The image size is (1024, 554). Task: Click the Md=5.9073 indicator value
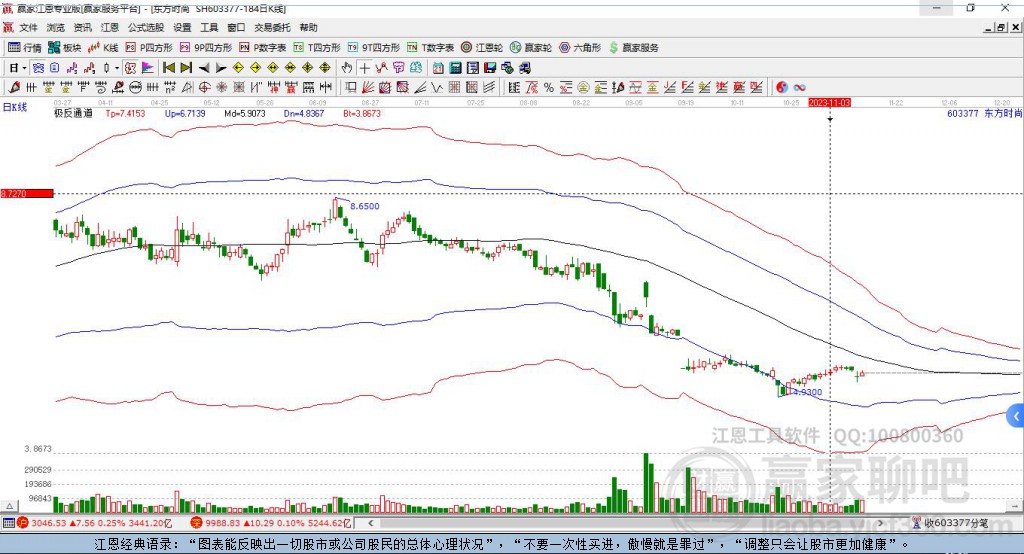pos(245,113)
